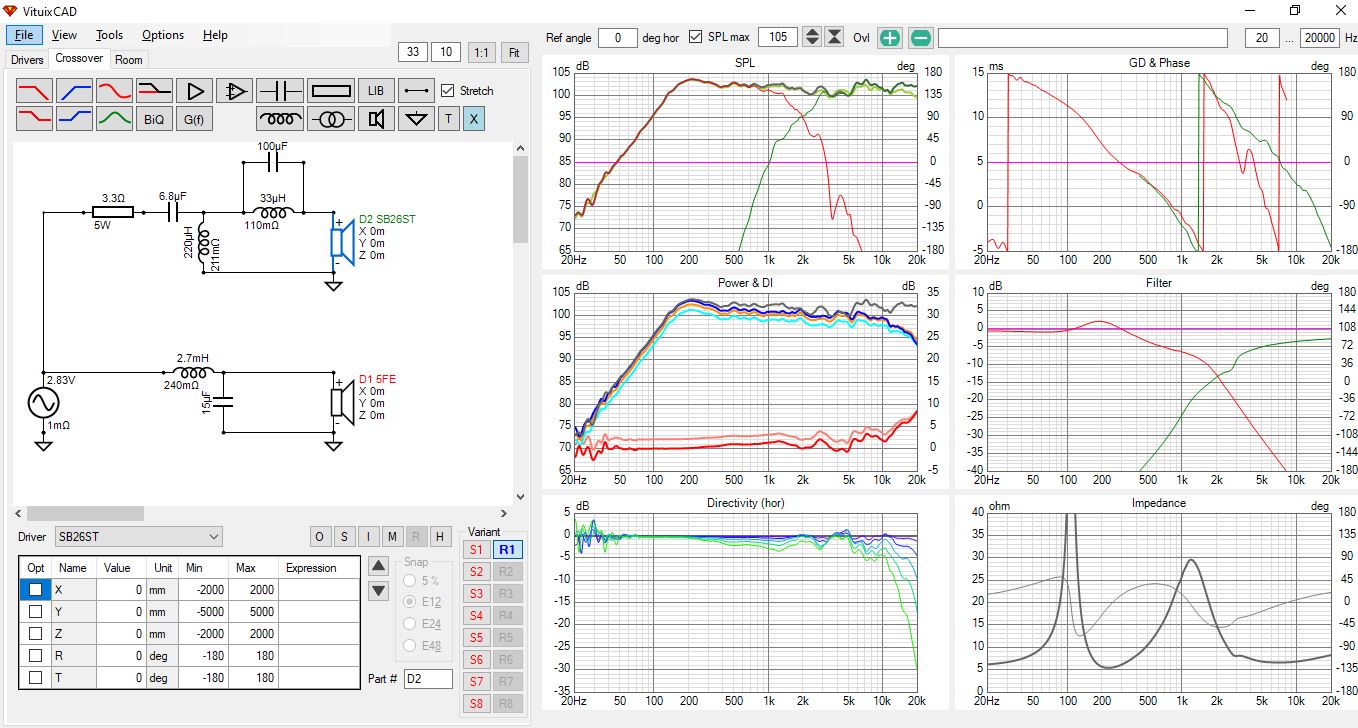
Task: Open the Driver dropdown showing SB26ST
Action: 138,537
